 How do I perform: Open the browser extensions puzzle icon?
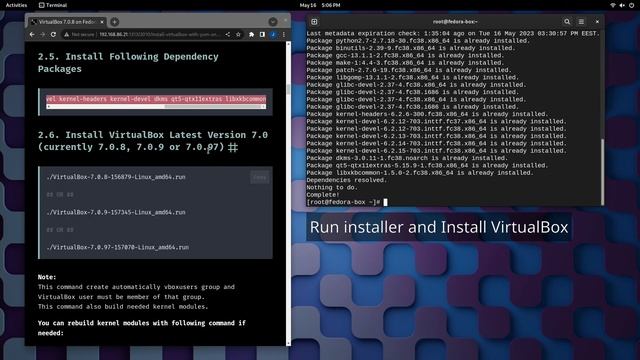coord(251,35)
